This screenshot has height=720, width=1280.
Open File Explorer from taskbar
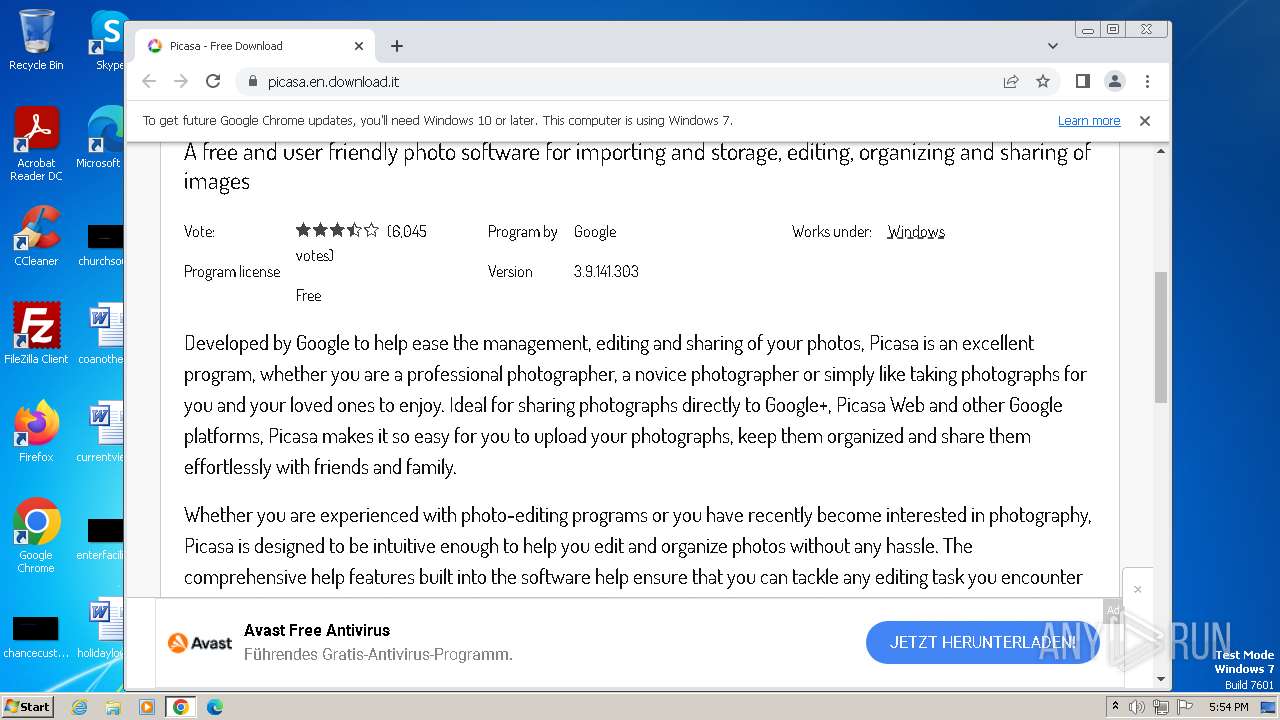click(x=113, y=707)
